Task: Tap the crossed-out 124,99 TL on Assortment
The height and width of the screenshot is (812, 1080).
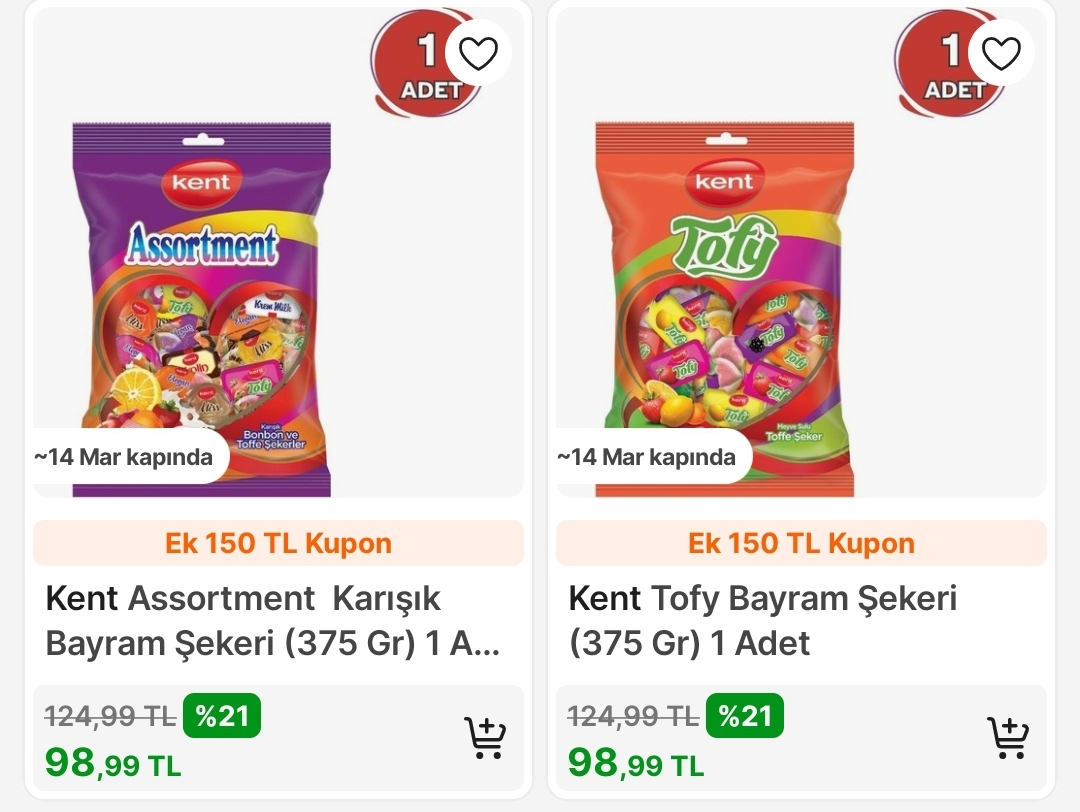Action: pos(110,717)
